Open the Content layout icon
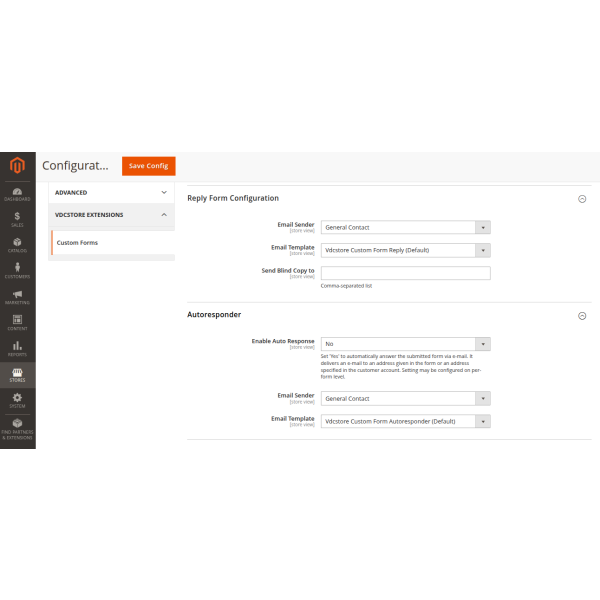 (x=17, y=323)
